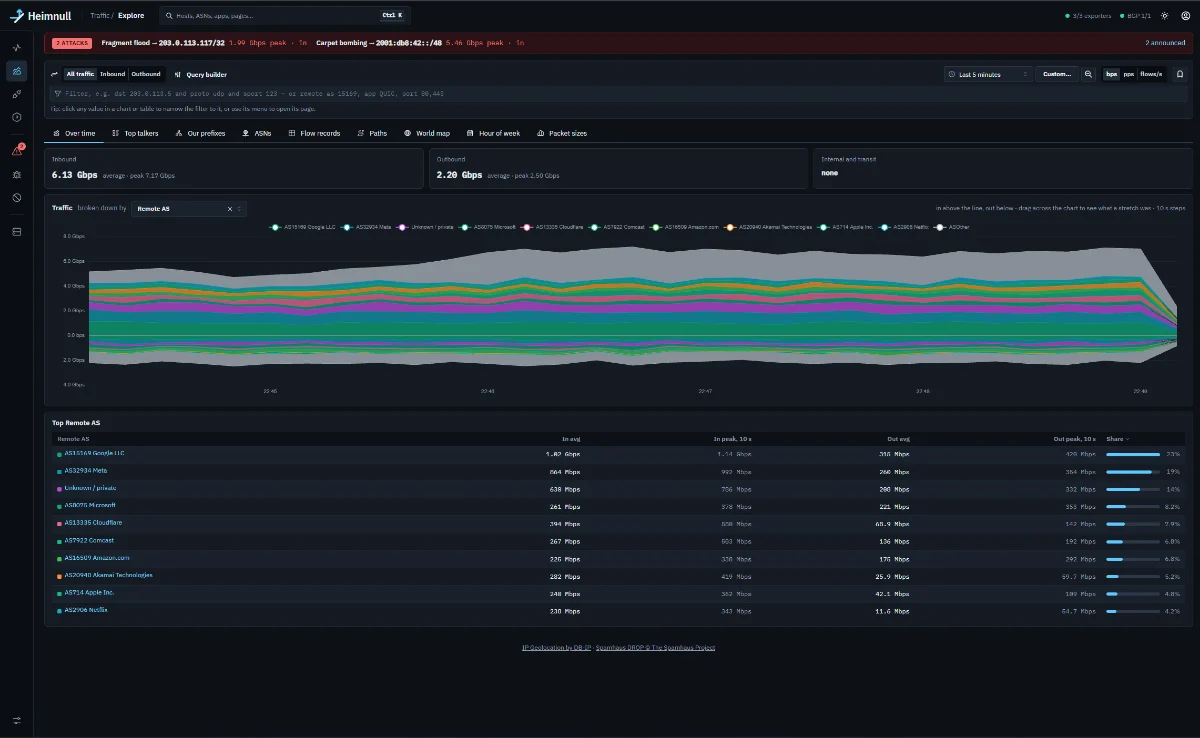The height and width of the screenshot is (738, 1200).
Task: Open AS13335 Cloudflare table row
Action: [x=618, y=523]
